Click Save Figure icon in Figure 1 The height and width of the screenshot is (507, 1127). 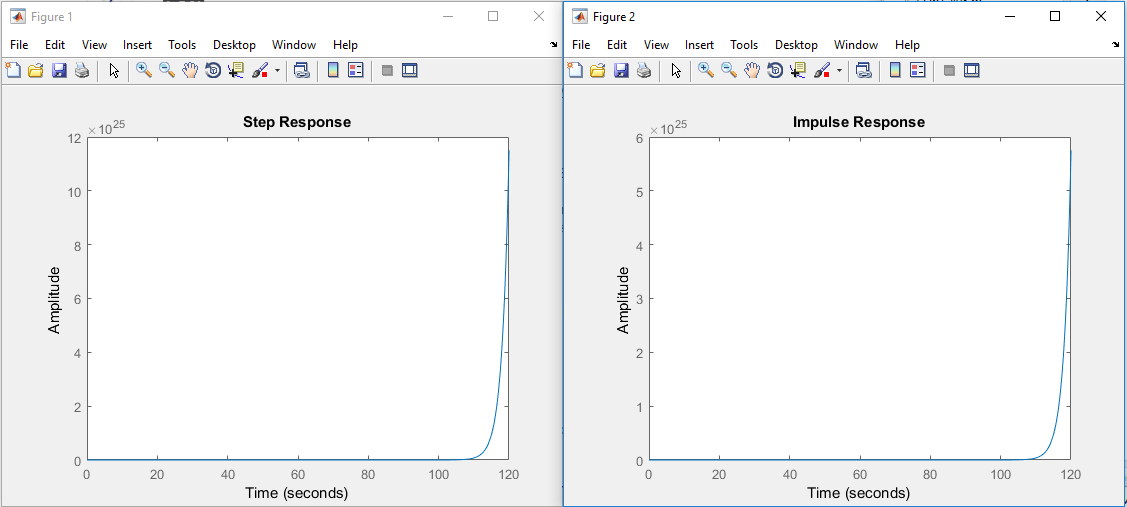(x=59, y=70)
